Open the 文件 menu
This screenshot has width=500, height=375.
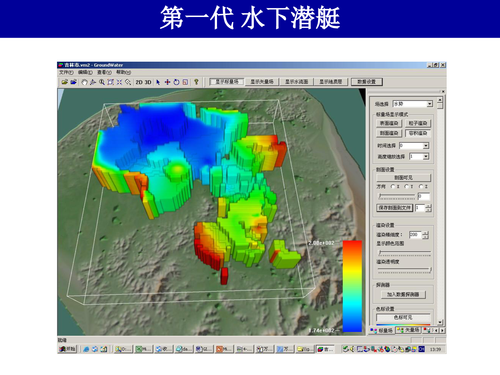tap(66, 72)
